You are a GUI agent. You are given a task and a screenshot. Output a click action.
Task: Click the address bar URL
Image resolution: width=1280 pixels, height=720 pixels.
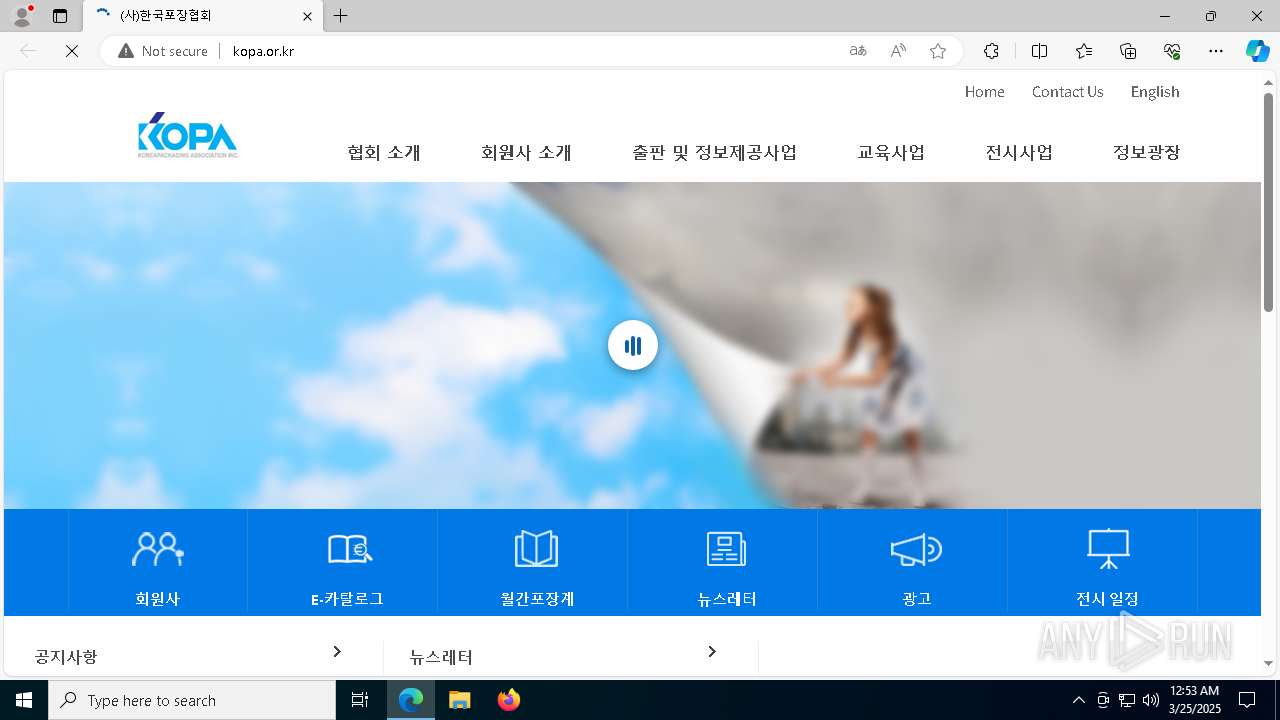(x=263, y=51)
